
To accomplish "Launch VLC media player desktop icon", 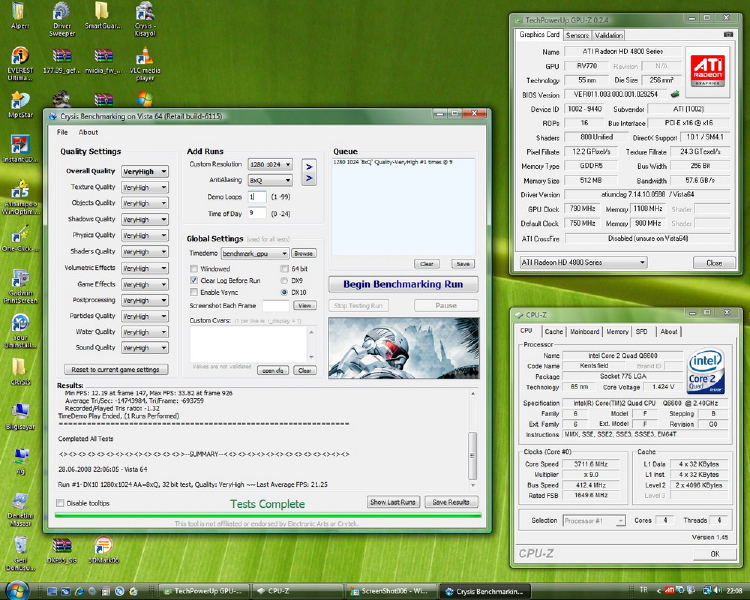I will click(144, 64).
